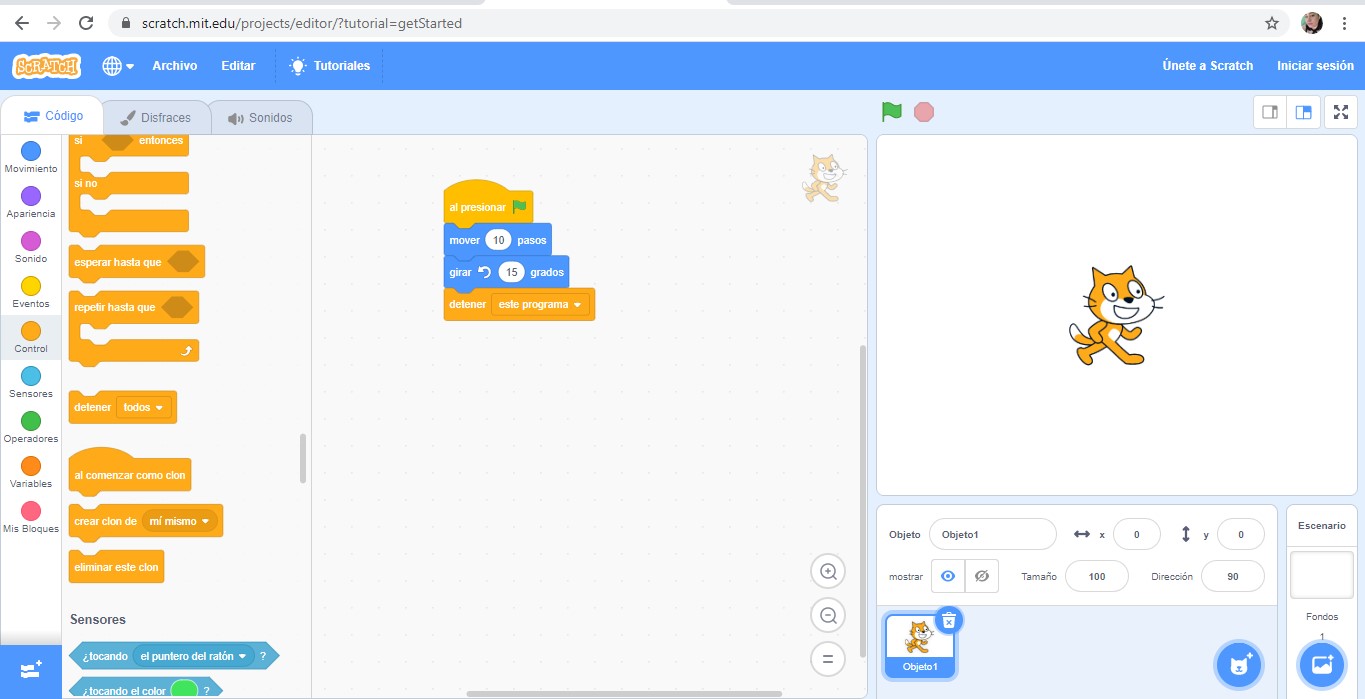1365x699 pixels.
Task: Select the Operadores block category
Action: pyautogui.click(x=31, y=428)
